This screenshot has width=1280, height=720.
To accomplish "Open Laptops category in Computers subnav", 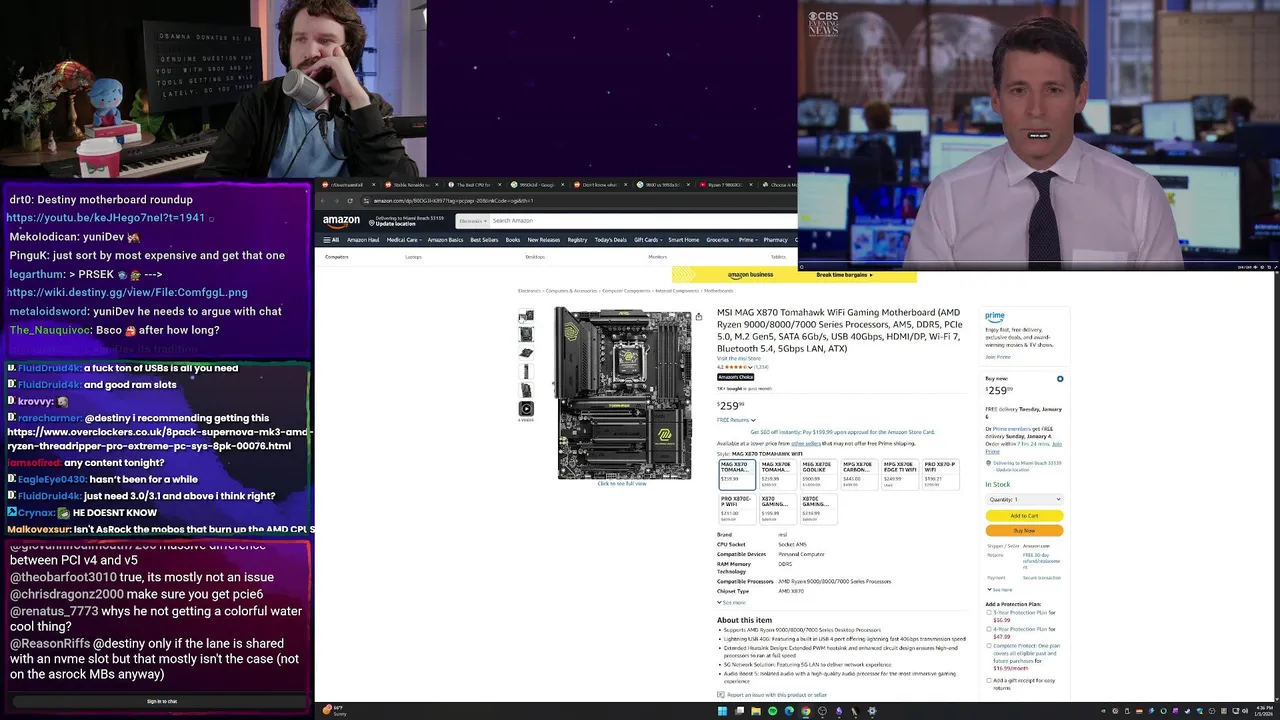I will [x=413, y=257].
